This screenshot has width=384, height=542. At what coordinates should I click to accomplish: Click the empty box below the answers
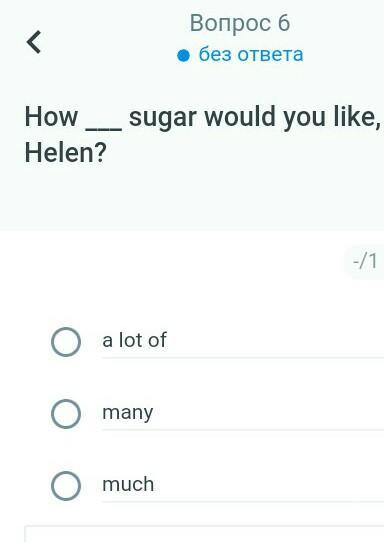204,534
